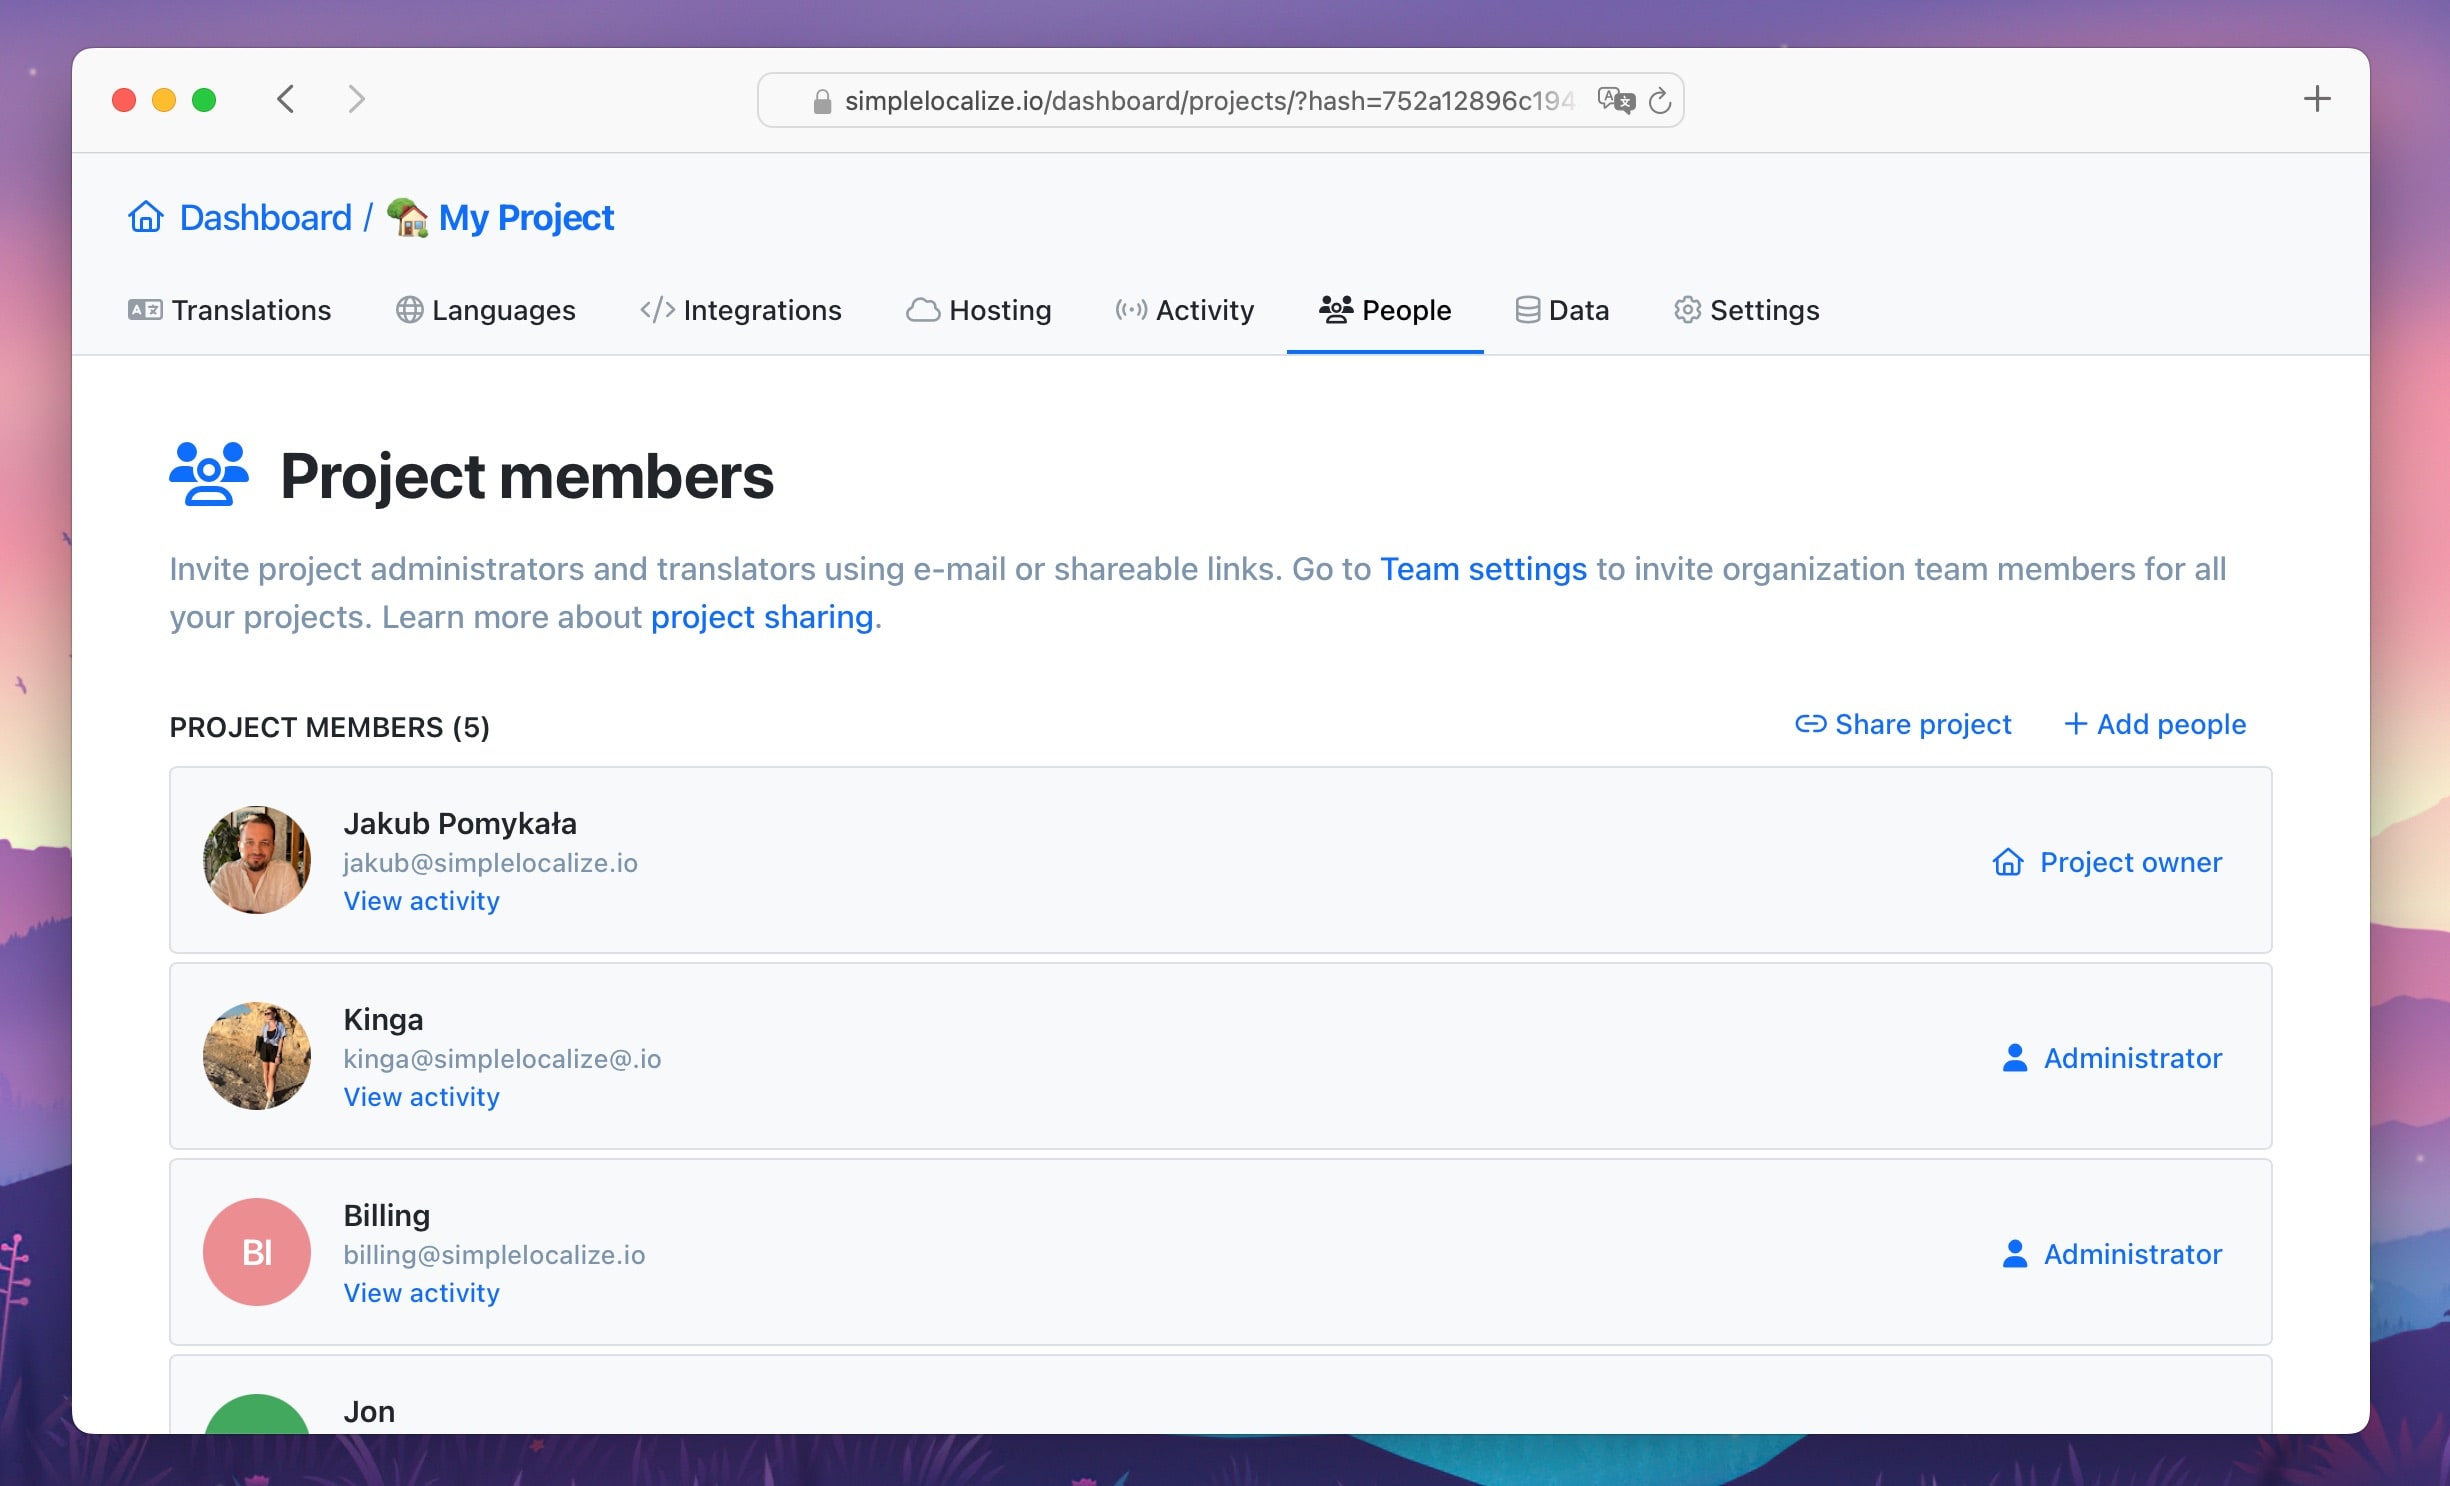
Task: Click email jakub@simplelocalize.io
Action: [x=490, y=863]
